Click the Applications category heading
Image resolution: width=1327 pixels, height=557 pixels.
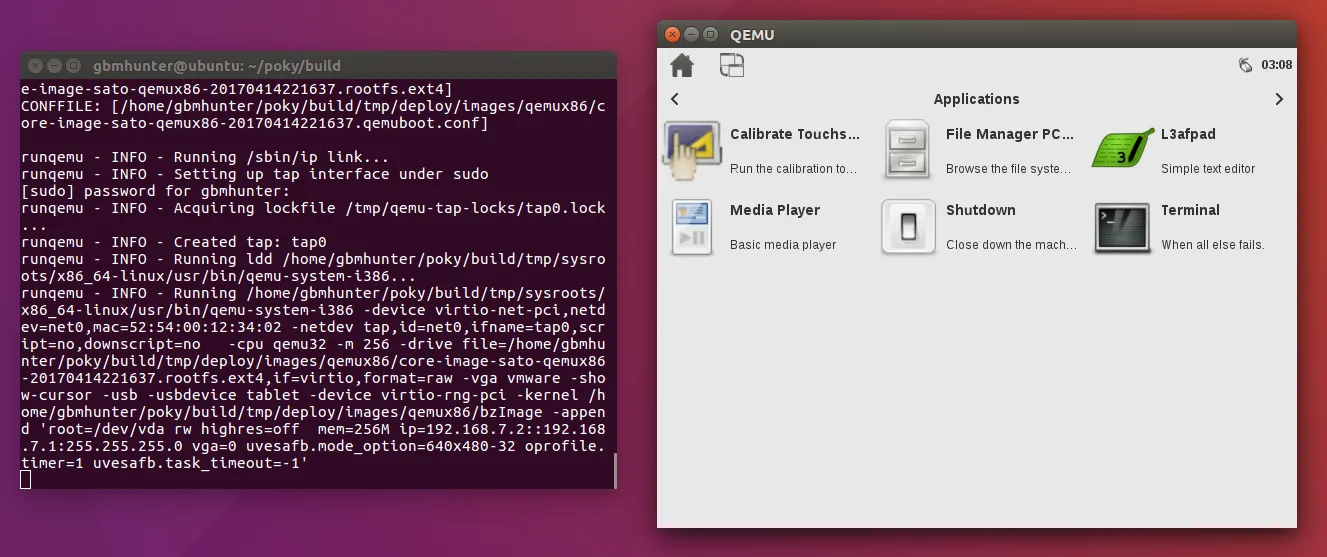click(976, 99)
